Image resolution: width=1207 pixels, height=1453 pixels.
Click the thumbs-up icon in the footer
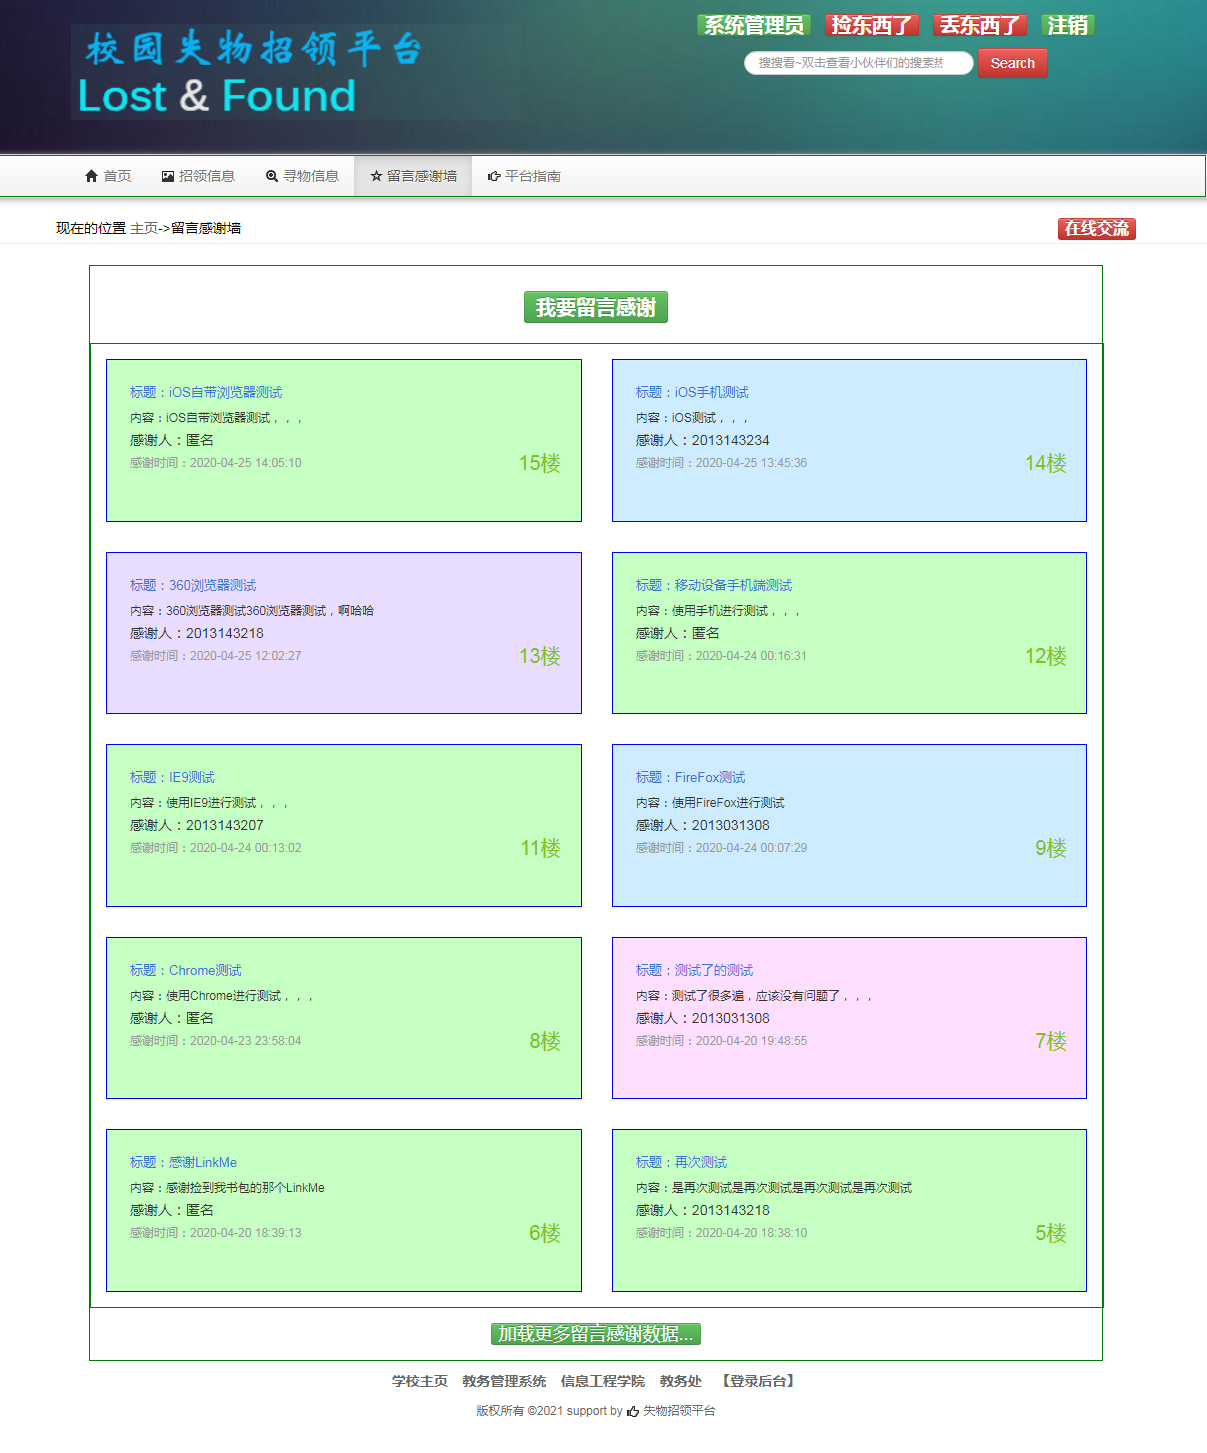point(633,1411)
